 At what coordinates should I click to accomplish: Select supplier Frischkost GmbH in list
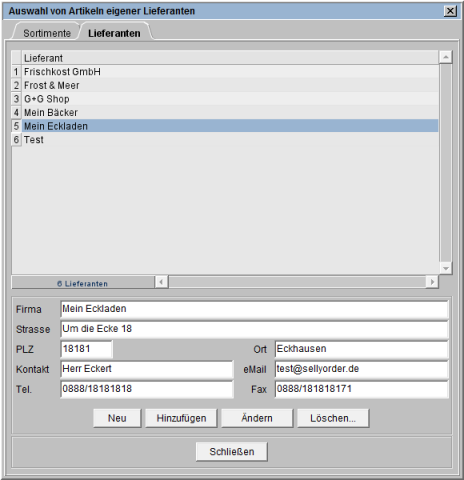230,72
